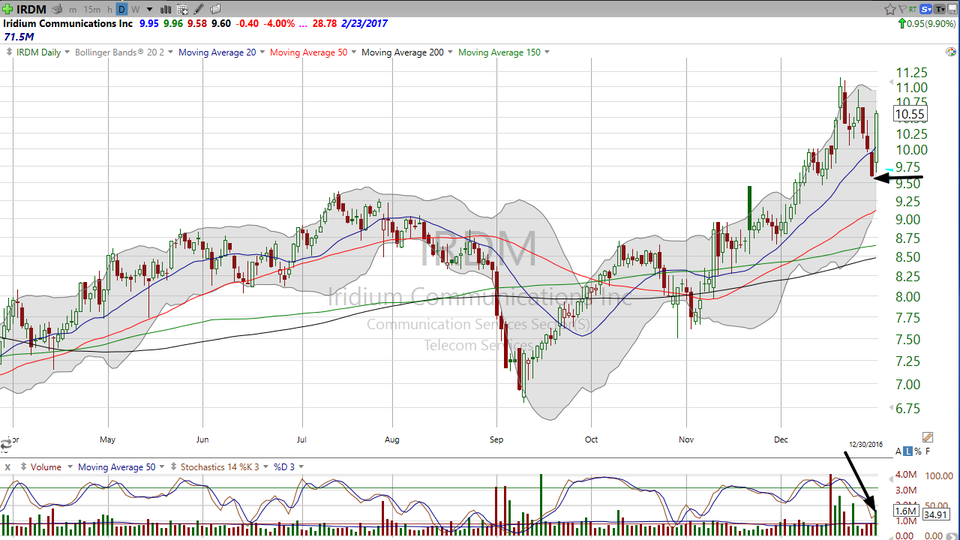
Task: Open the Moving Average 20 dropdown
Action: coord(262,52)
